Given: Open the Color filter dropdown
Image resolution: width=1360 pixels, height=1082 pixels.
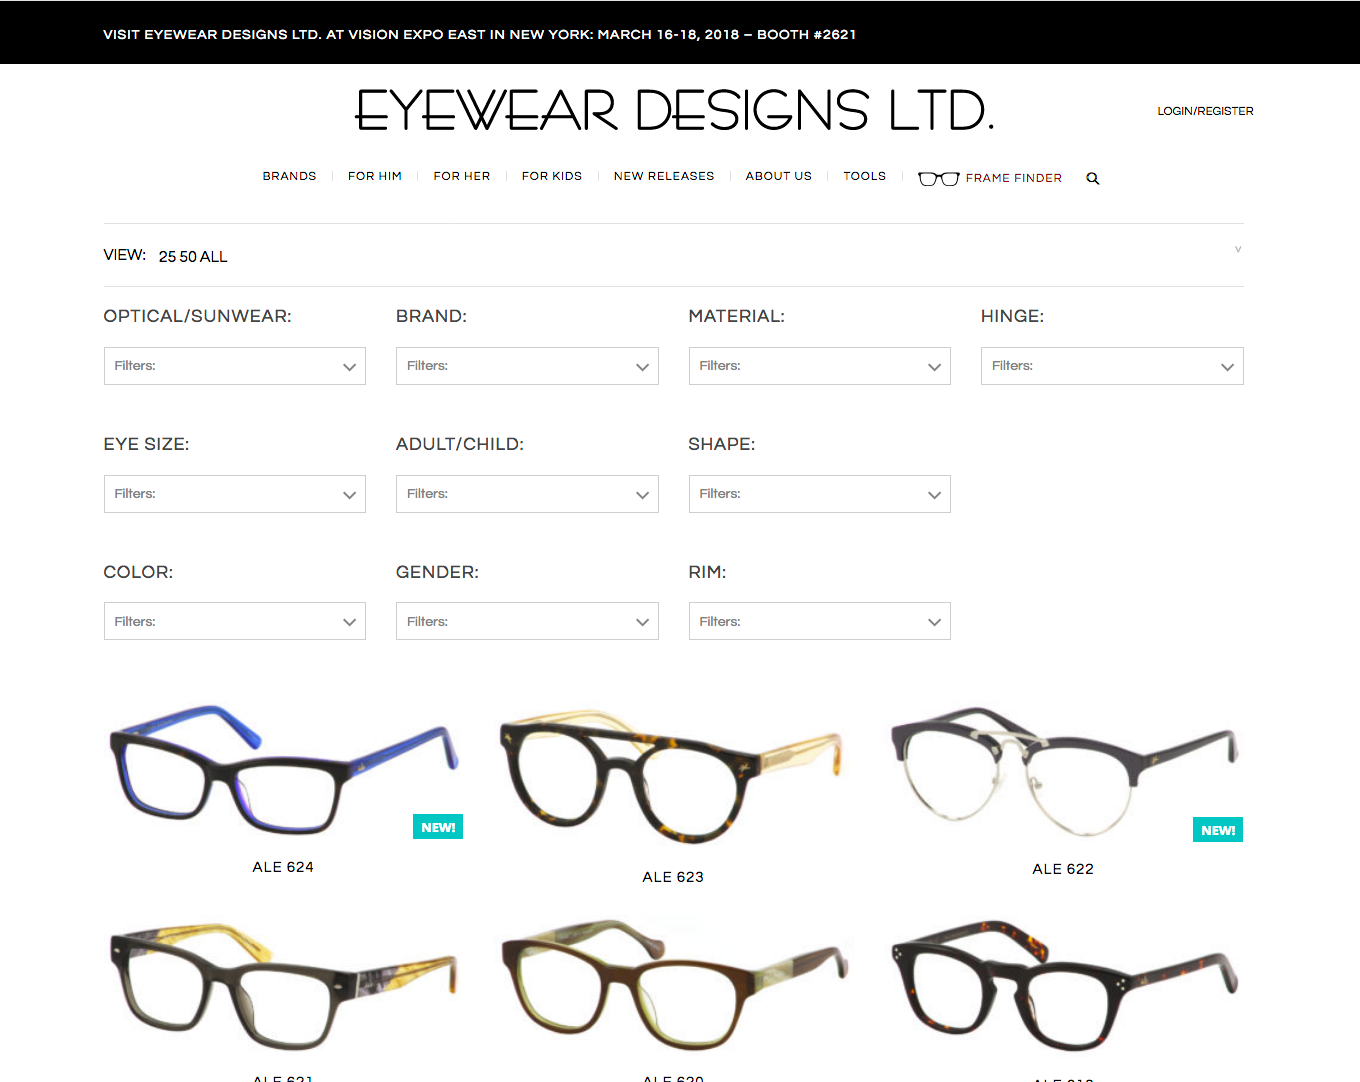Looking at the screenshot, I should click(235, 621).
